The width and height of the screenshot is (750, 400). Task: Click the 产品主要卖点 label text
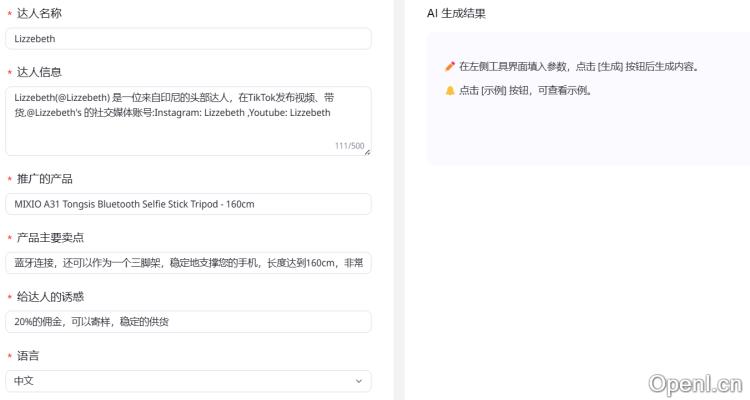[50, 238]
